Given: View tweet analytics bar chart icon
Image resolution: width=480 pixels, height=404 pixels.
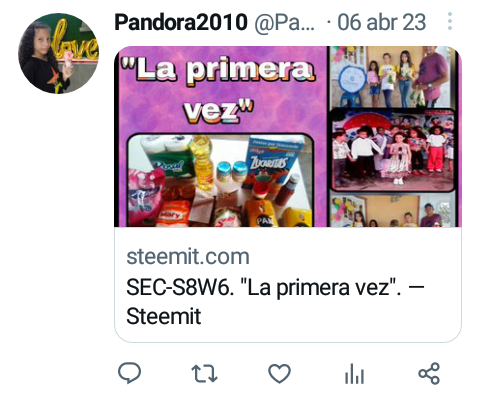Looking at the screenshot, I should coord(354,373).
